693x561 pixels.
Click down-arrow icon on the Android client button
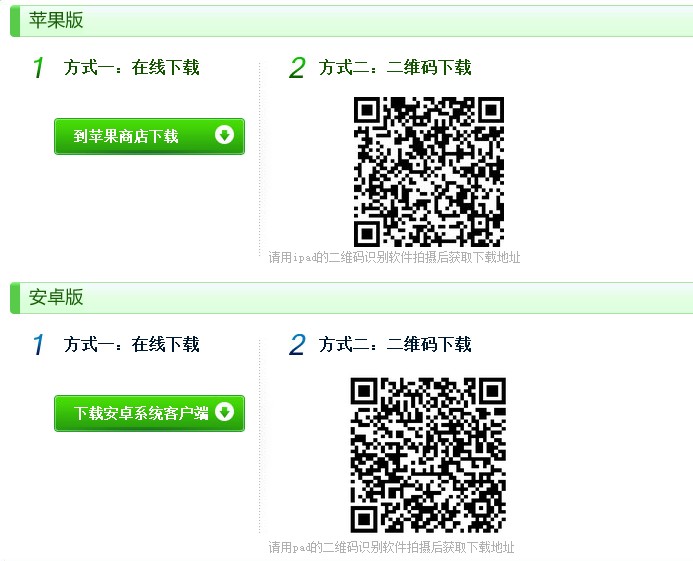[x=225, y=412]
